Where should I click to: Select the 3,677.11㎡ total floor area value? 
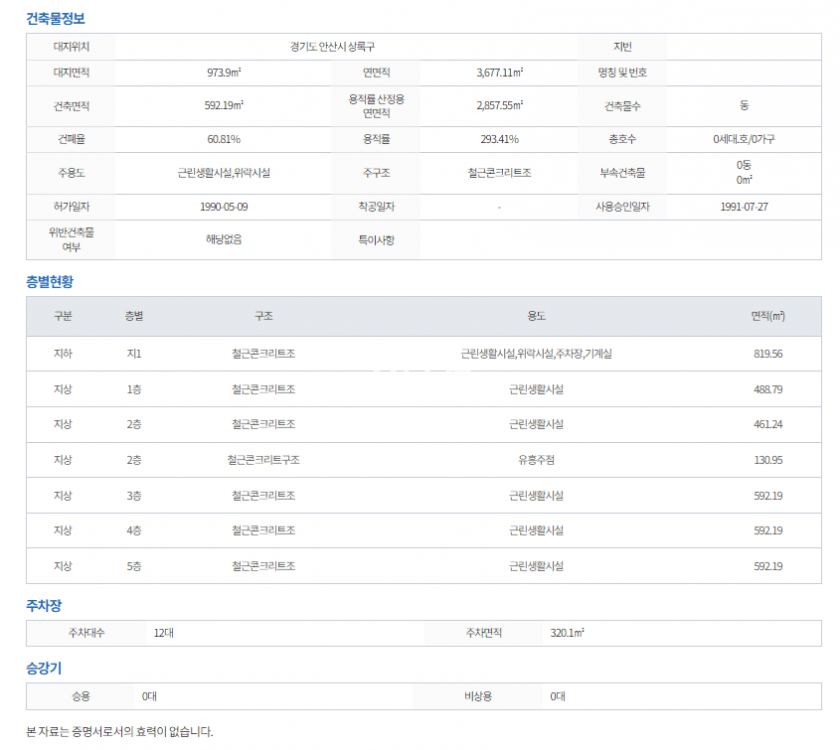click(x=499, y=73)
